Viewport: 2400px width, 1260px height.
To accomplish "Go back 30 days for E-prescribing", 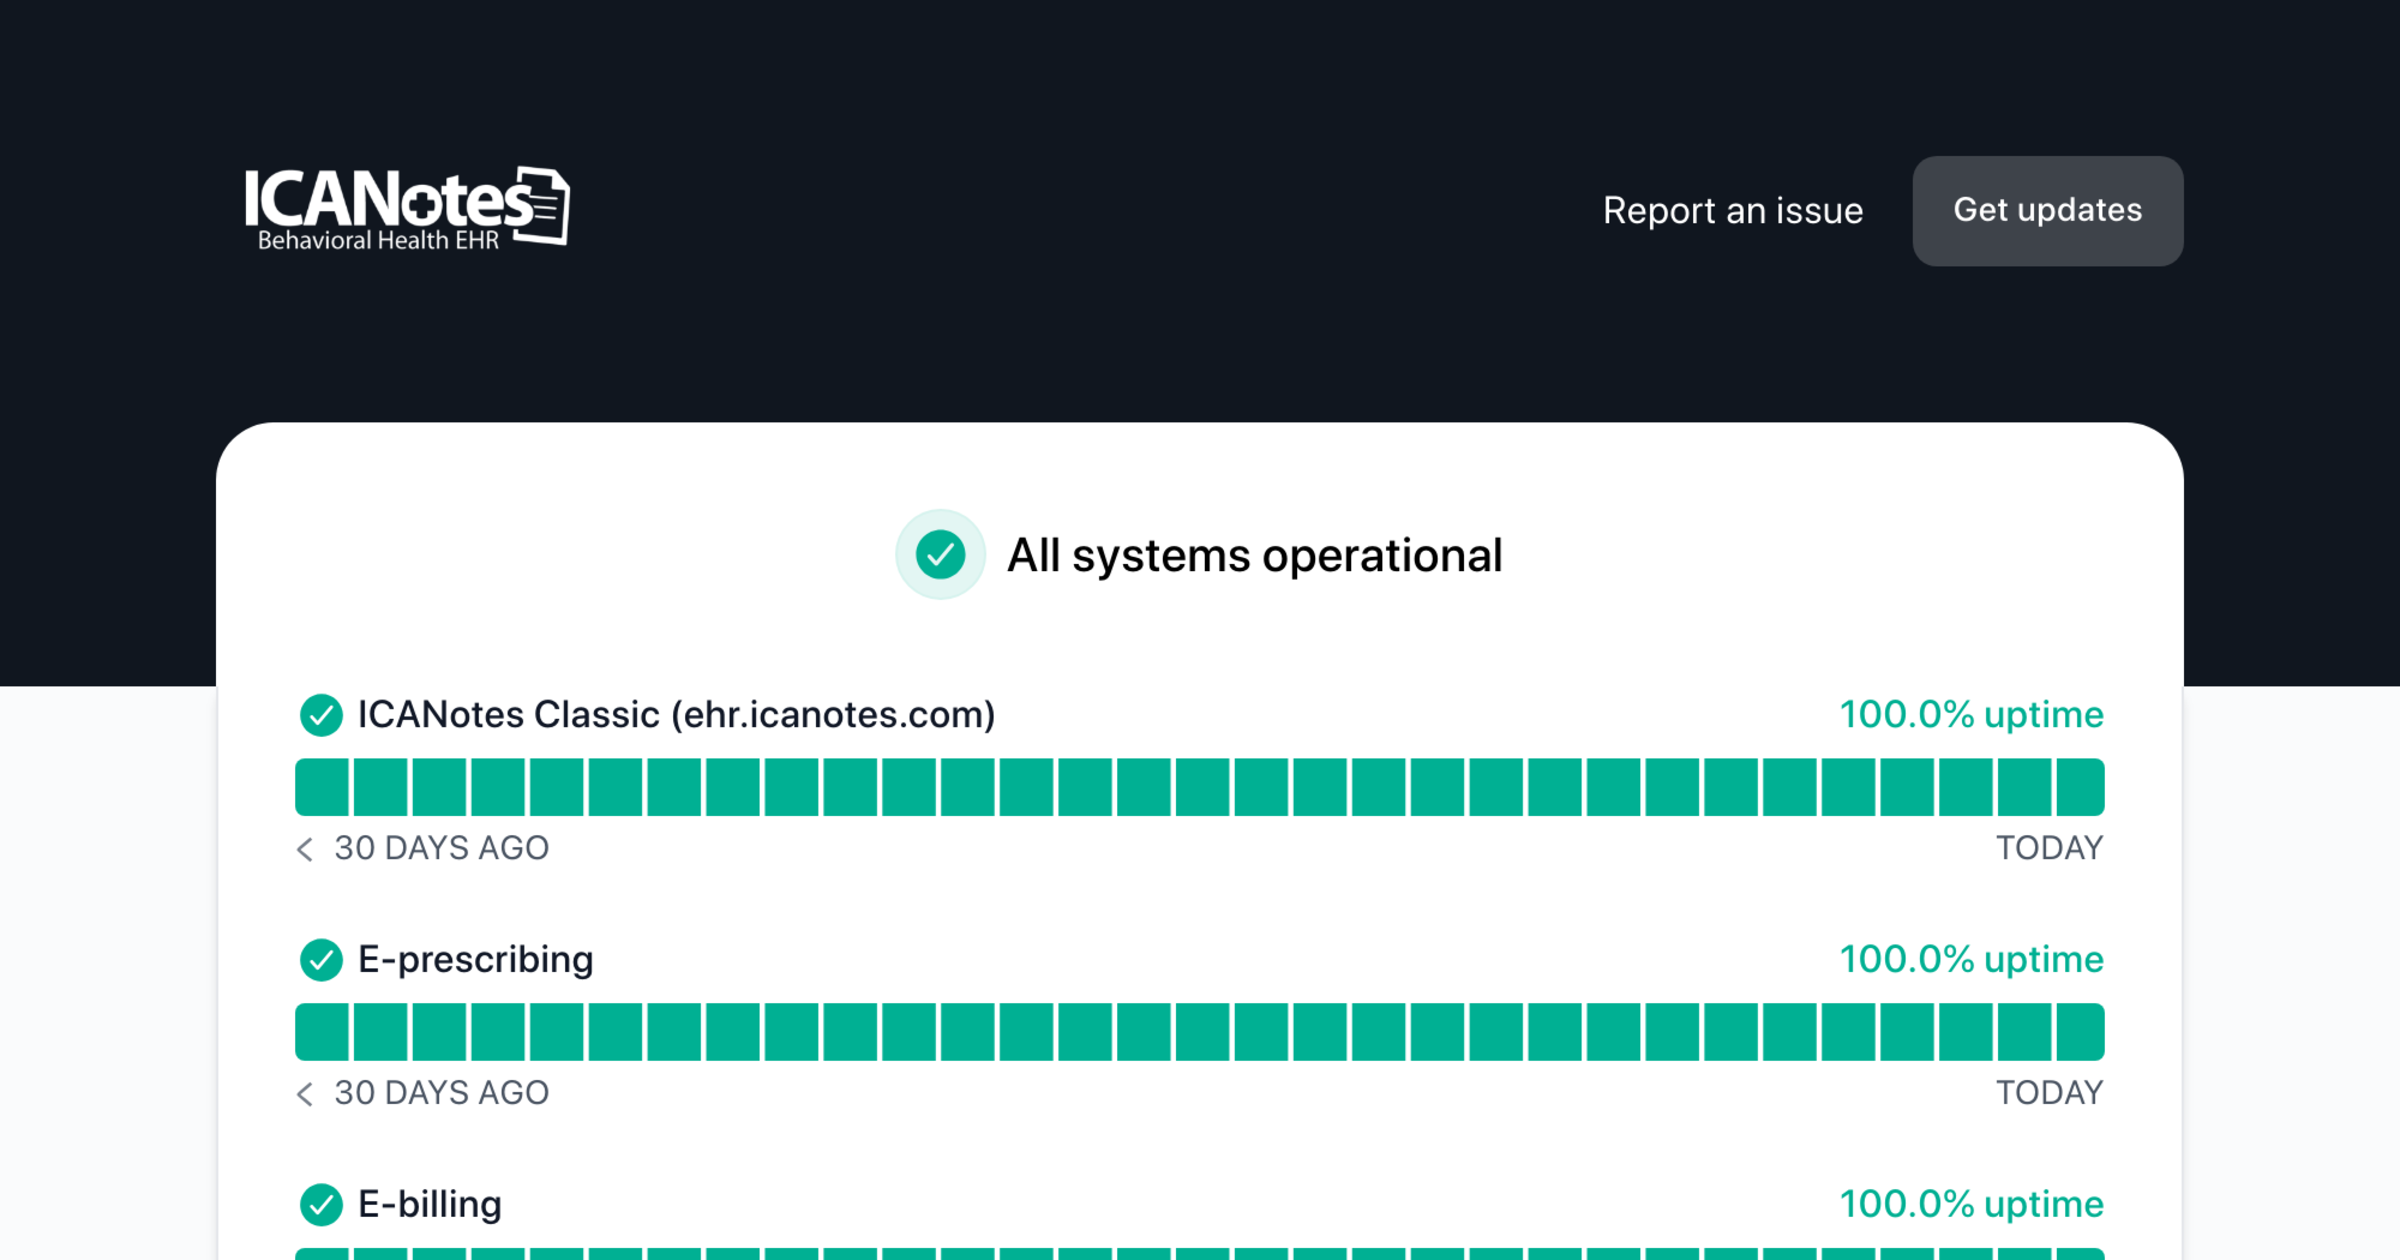I will coord(305,1094).
